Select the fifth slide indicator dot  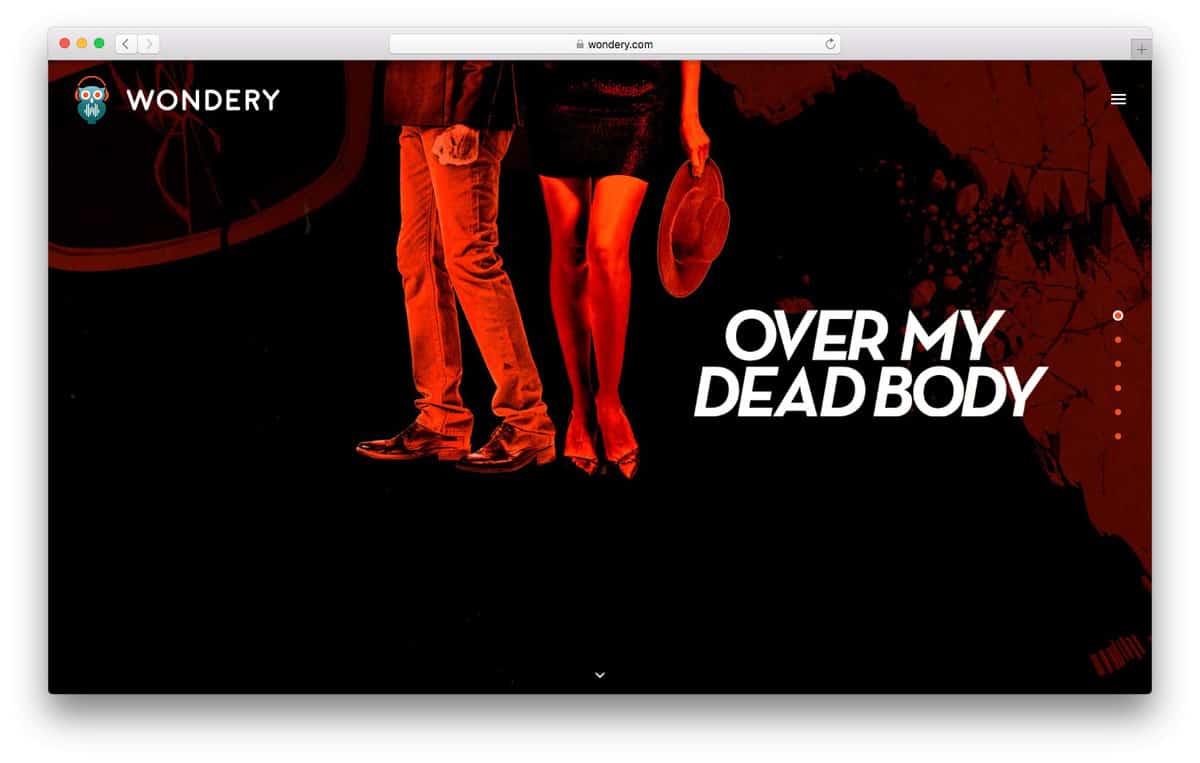click(x=1118, y=412)
